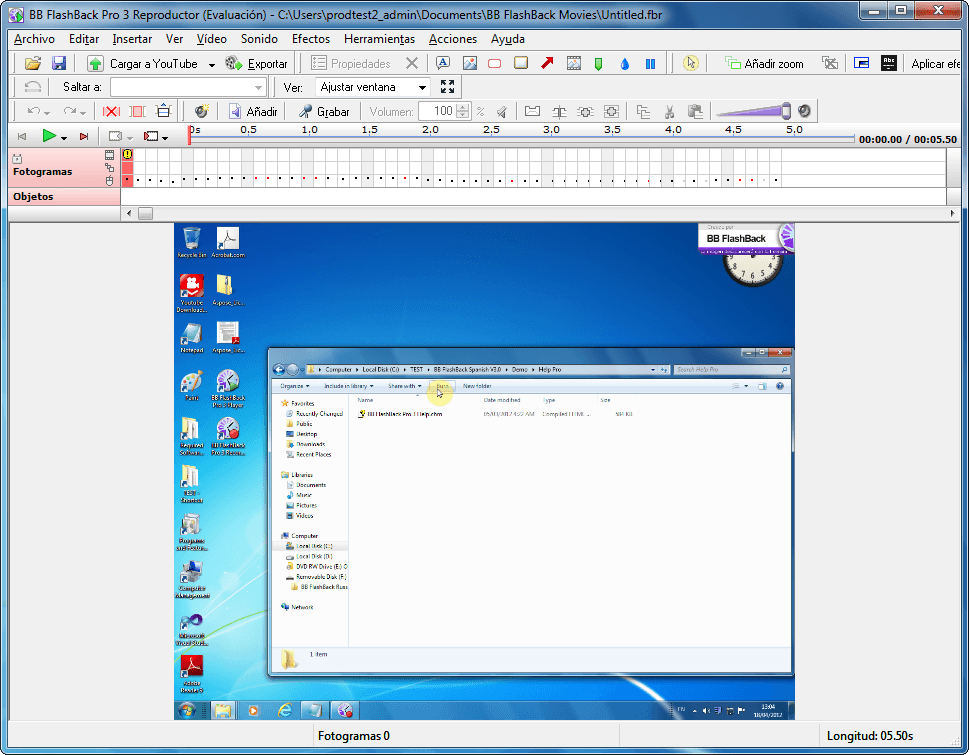The width and height of the screenshot is (969, 755).
Task: Click the Windows Start orb in recorded desktop
Action: pos(187,711)
